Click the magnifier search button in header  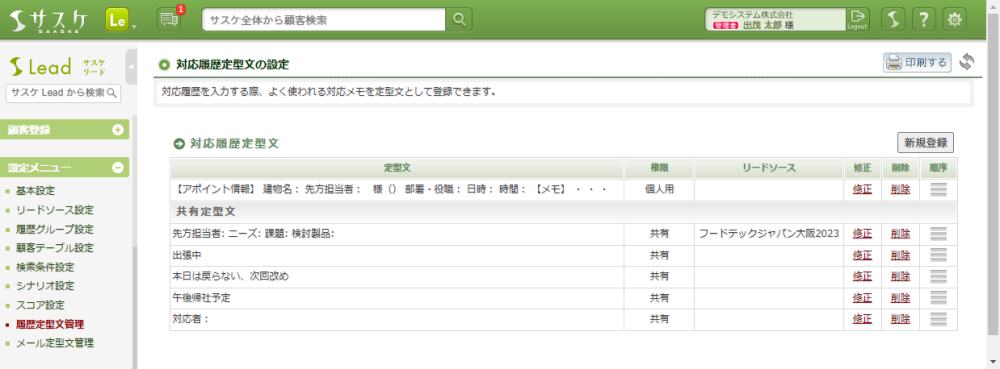[459, 20]
